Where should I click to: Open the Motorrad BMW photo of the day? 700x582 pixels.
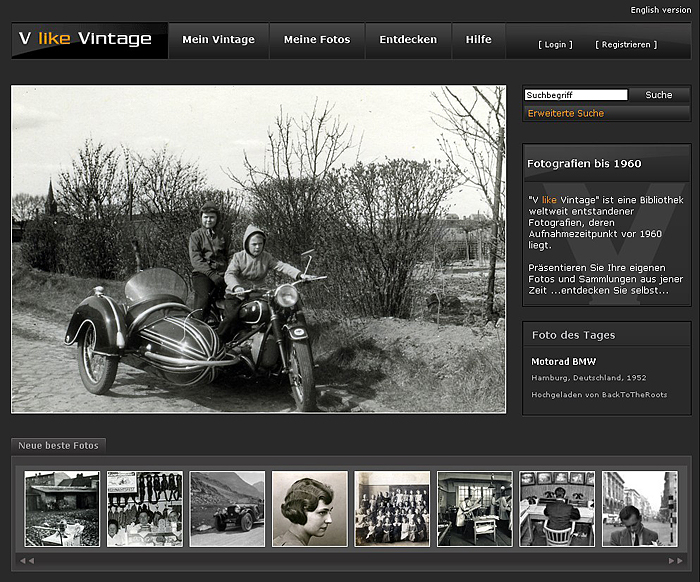pos(564,361)
